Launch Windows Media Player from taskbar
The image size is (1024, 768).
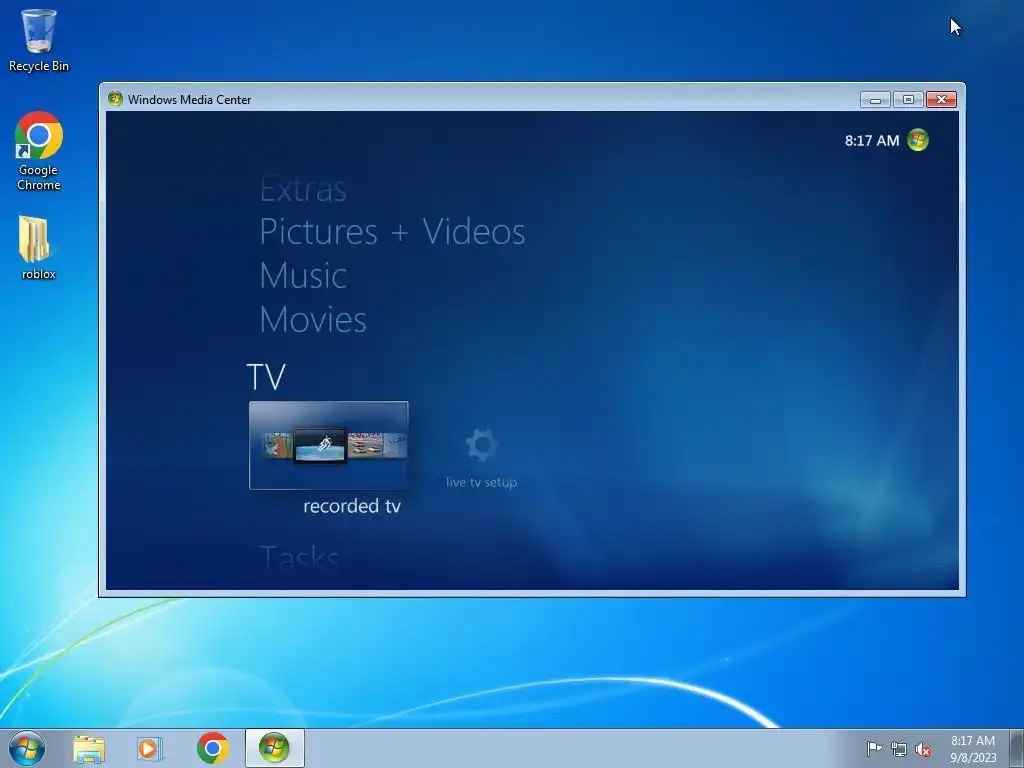(x=150, y=748)
